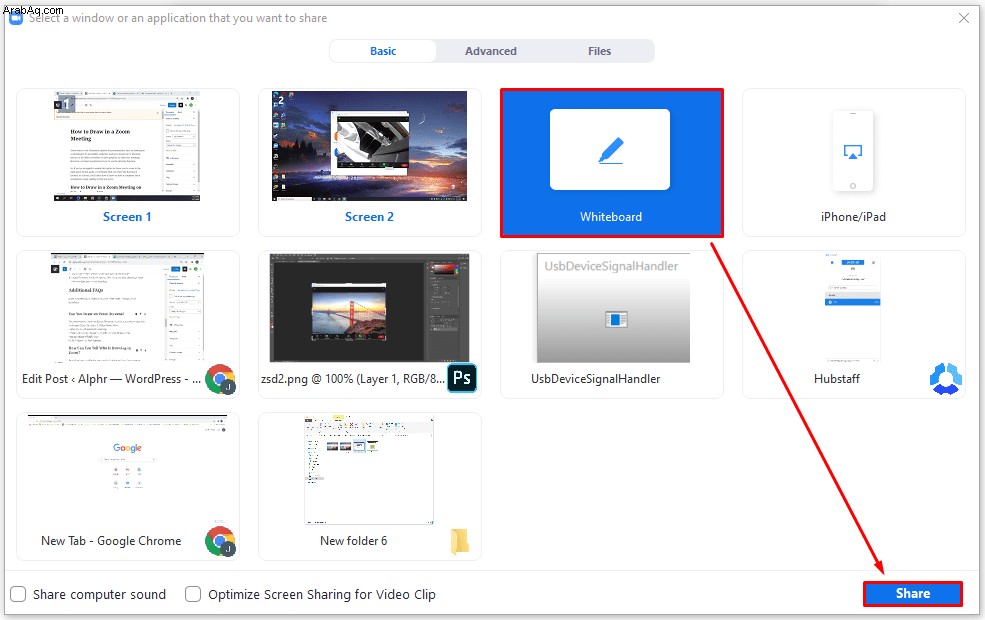985x620 pixels.
Task: Click the iPhone/iPad label
Action: coord(853,217)
